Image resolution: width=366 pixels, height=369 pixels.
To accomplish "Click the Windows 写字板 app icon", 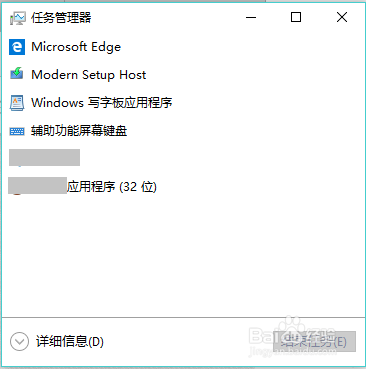I will pyautogui.click(x=17, y=103).
